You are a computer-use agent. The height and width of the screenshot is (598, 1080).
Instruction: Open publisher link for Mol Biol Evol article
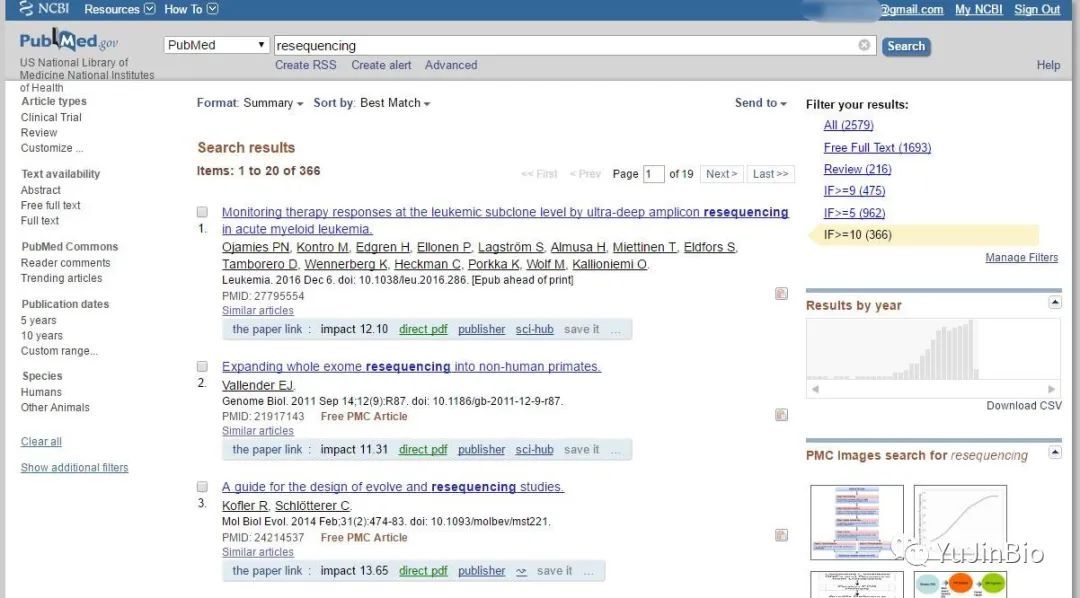[x=481, y=570]
